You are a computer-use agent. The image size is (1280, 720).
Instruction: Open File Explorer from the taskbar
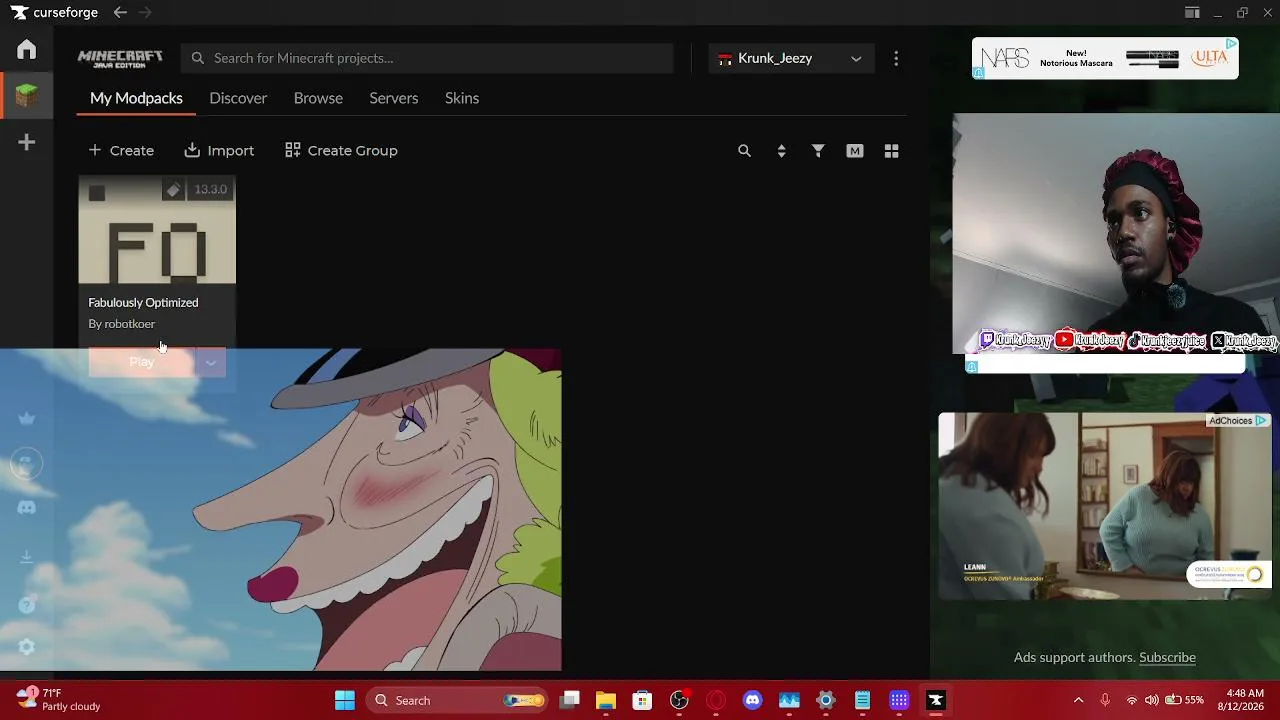tap(605, 700)
